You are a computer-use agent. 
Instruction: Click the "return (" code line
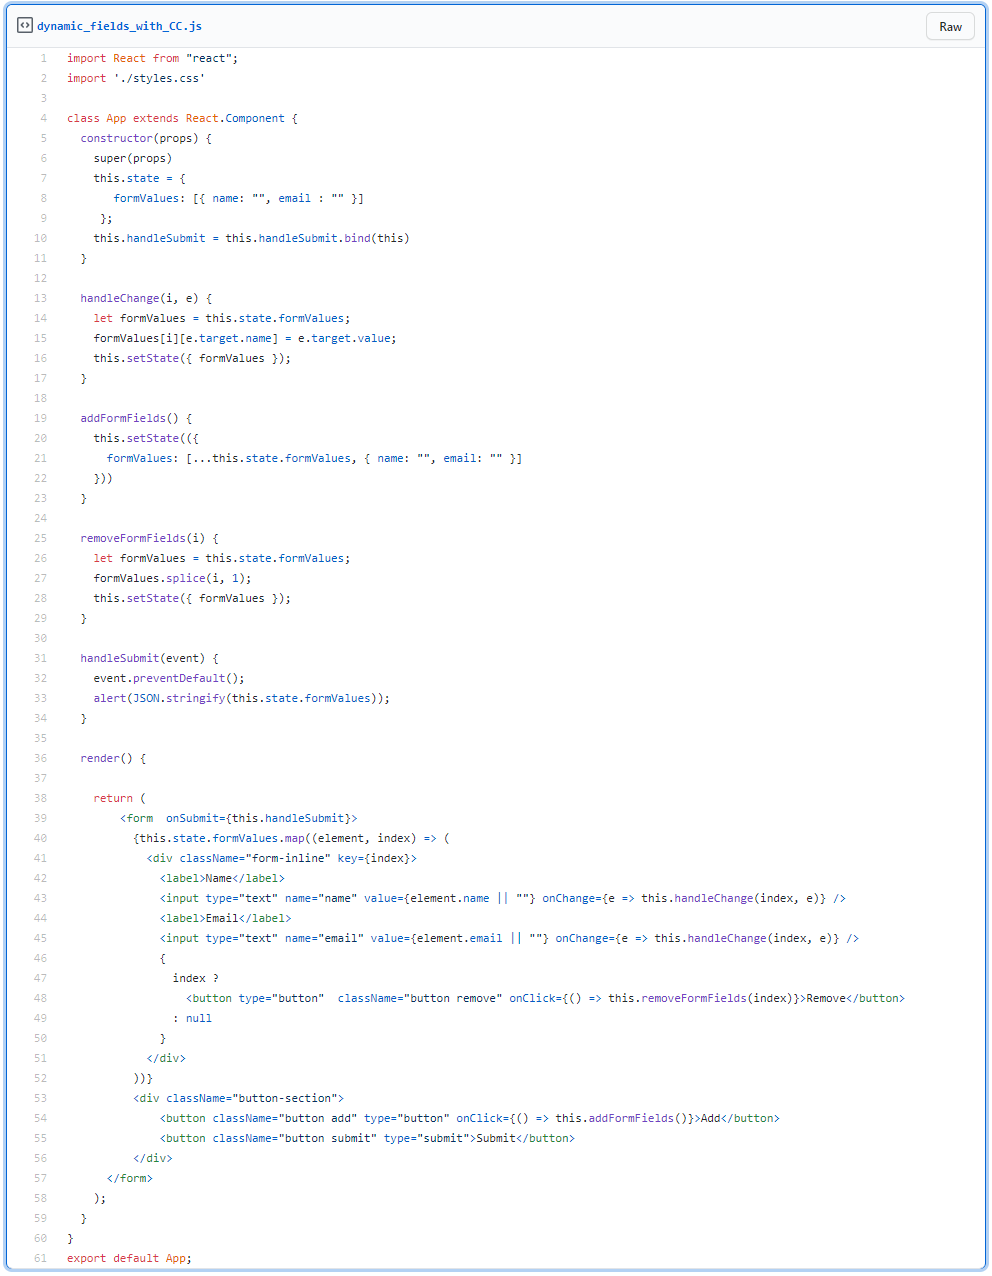click(x=119, y=798)
